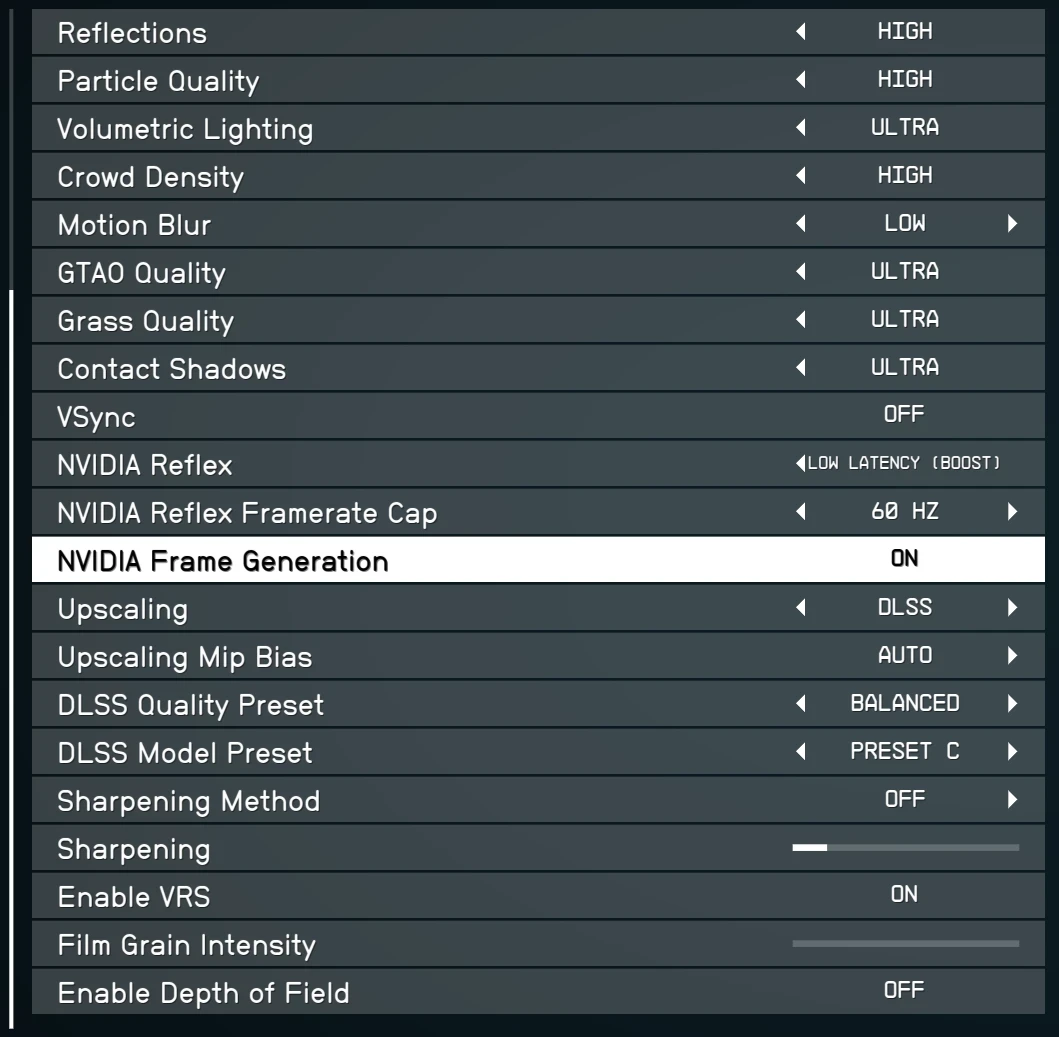Click left arrow for DLSS Model Preset
Viewport: 1059px width, 1037px height.
click(800, 752)
